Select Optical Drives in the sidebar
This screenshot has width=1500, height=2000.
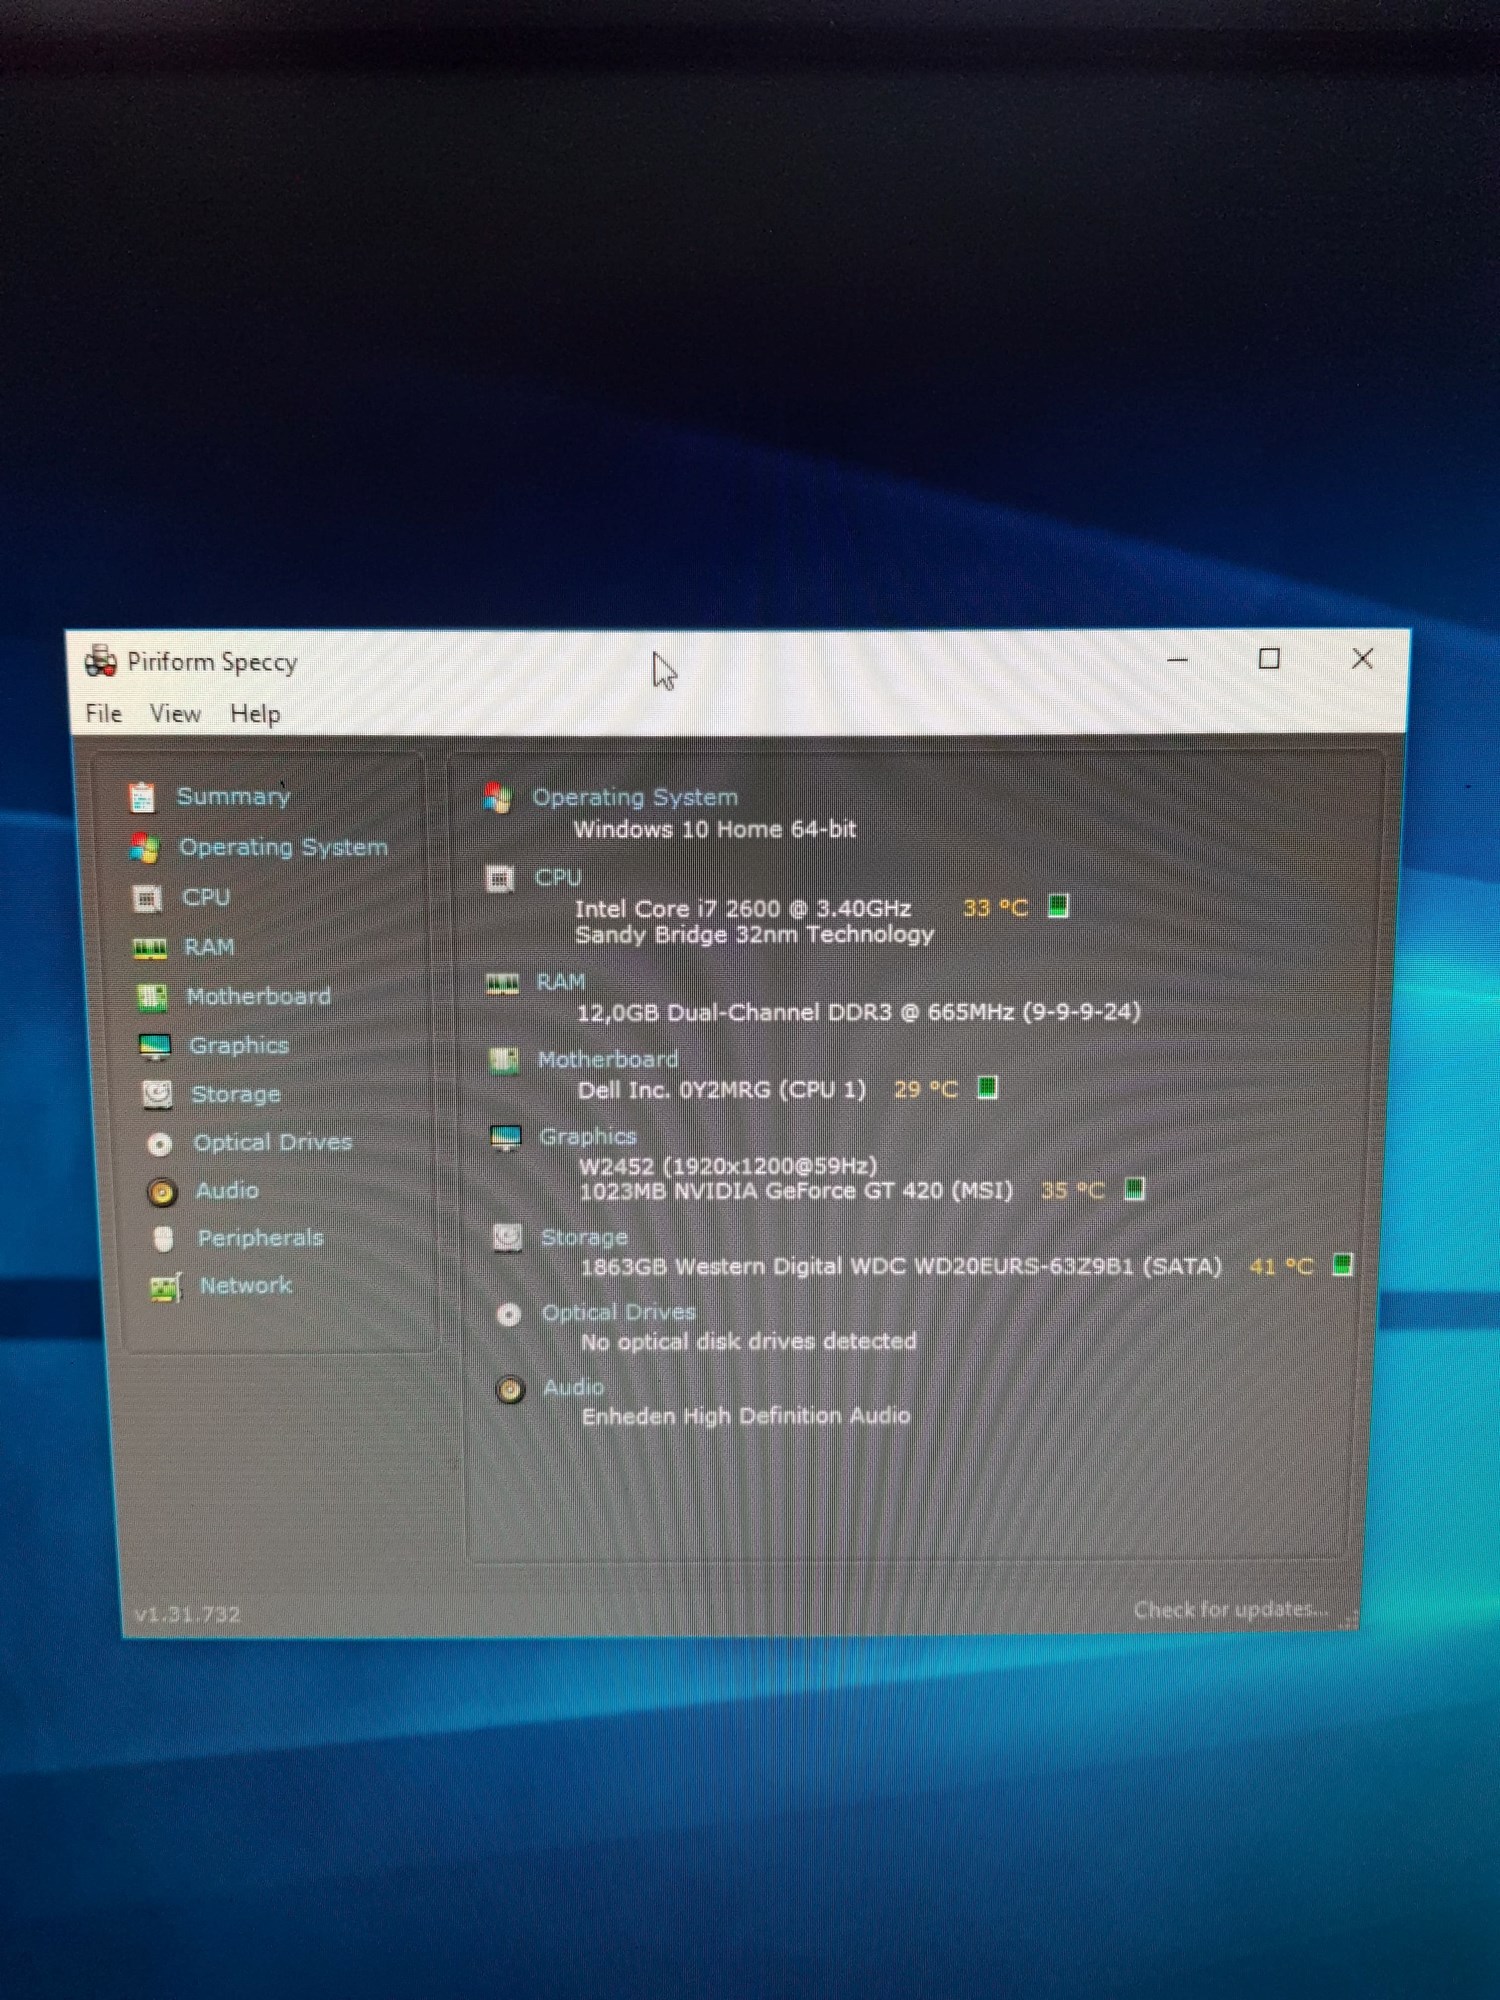pyautogui.click(x=273, y=1142)
